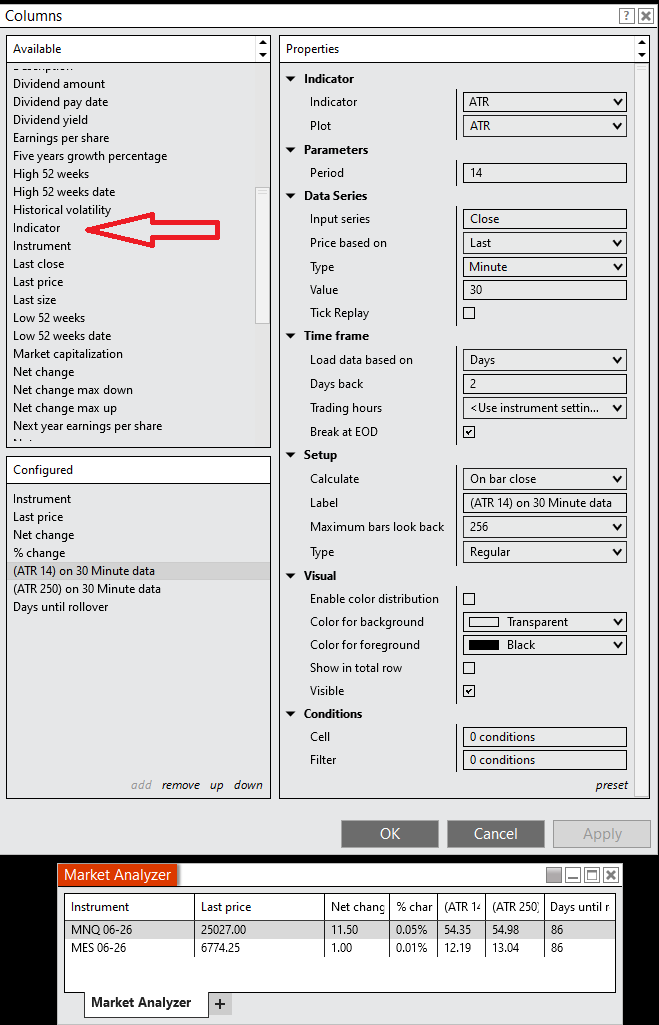This screenshot has height=1025, width=659.
Task: Select the Market Analyzer tab
Action: [140, 1003]
